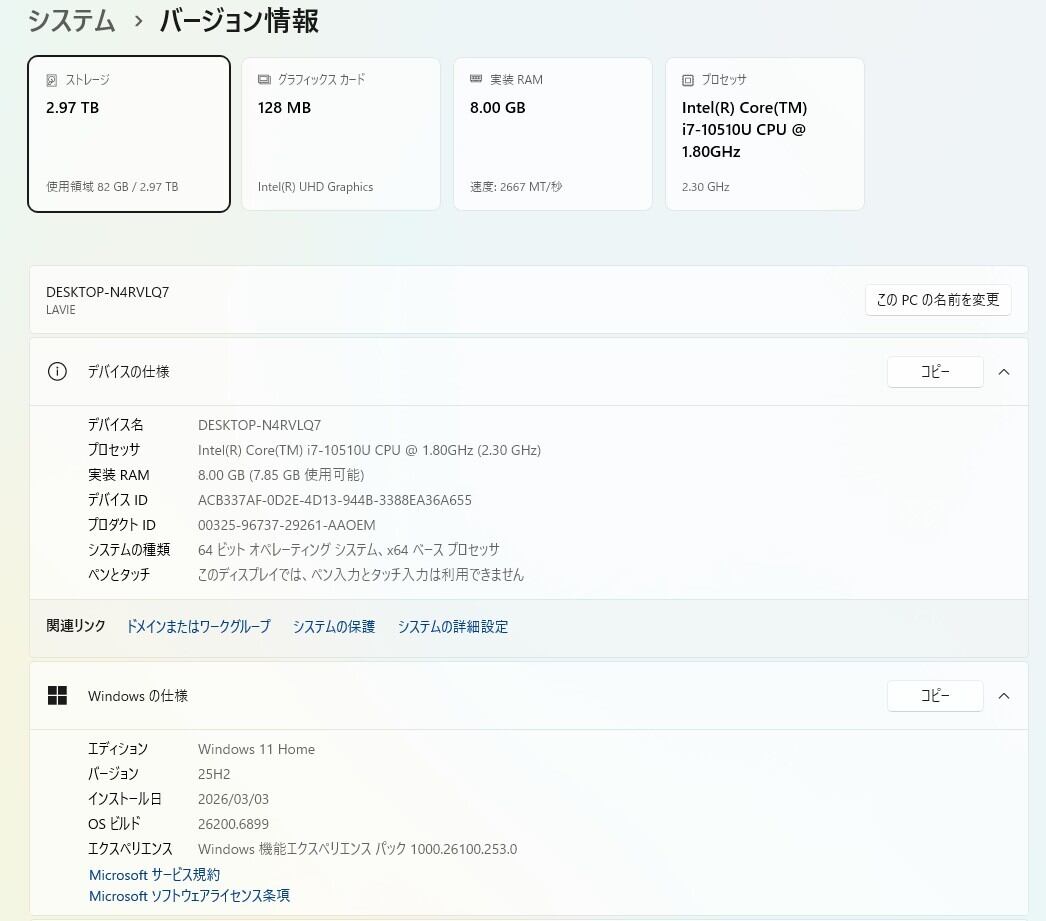The height and width of the screenshot is (921, 1046).
Task: Copy Windows の仕様 details using コピー
Action: click(934, 696)
